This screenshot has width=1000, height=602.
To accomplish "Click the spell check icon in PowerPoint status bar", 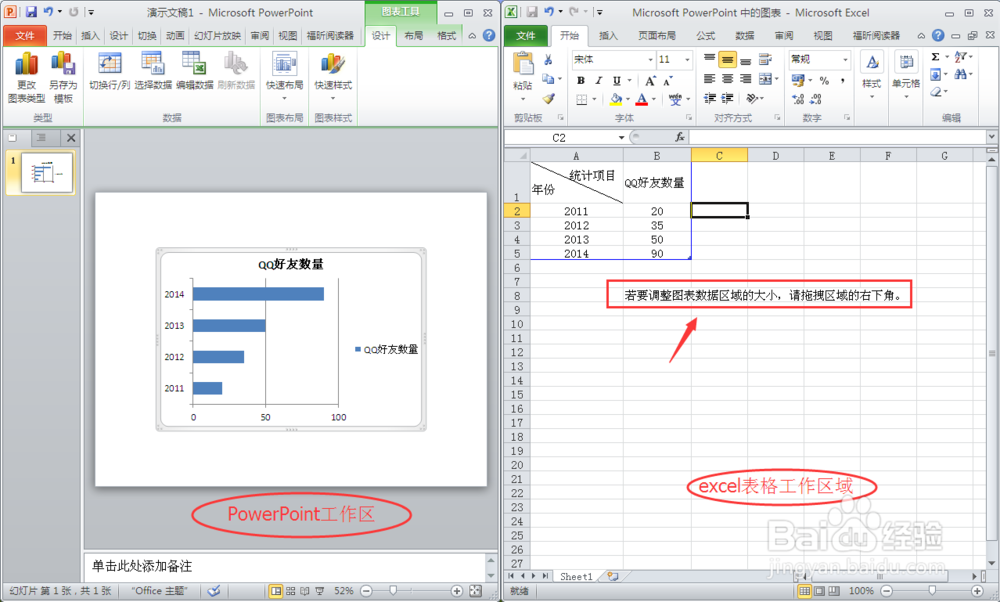I will click(x=214, y=591).
